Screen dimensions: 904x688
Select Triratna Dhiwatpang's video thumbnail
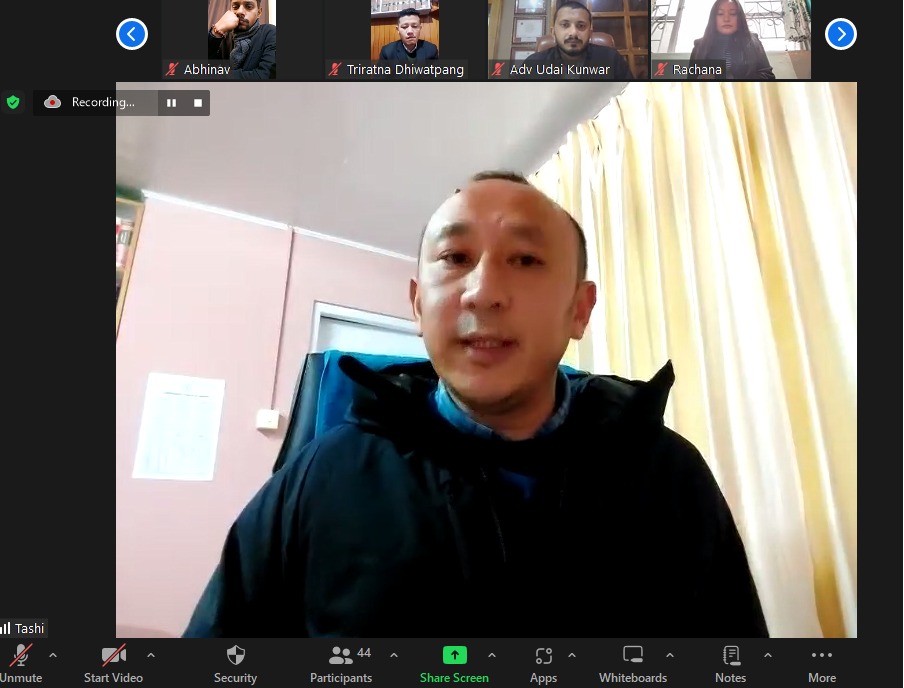click(405, 39)
